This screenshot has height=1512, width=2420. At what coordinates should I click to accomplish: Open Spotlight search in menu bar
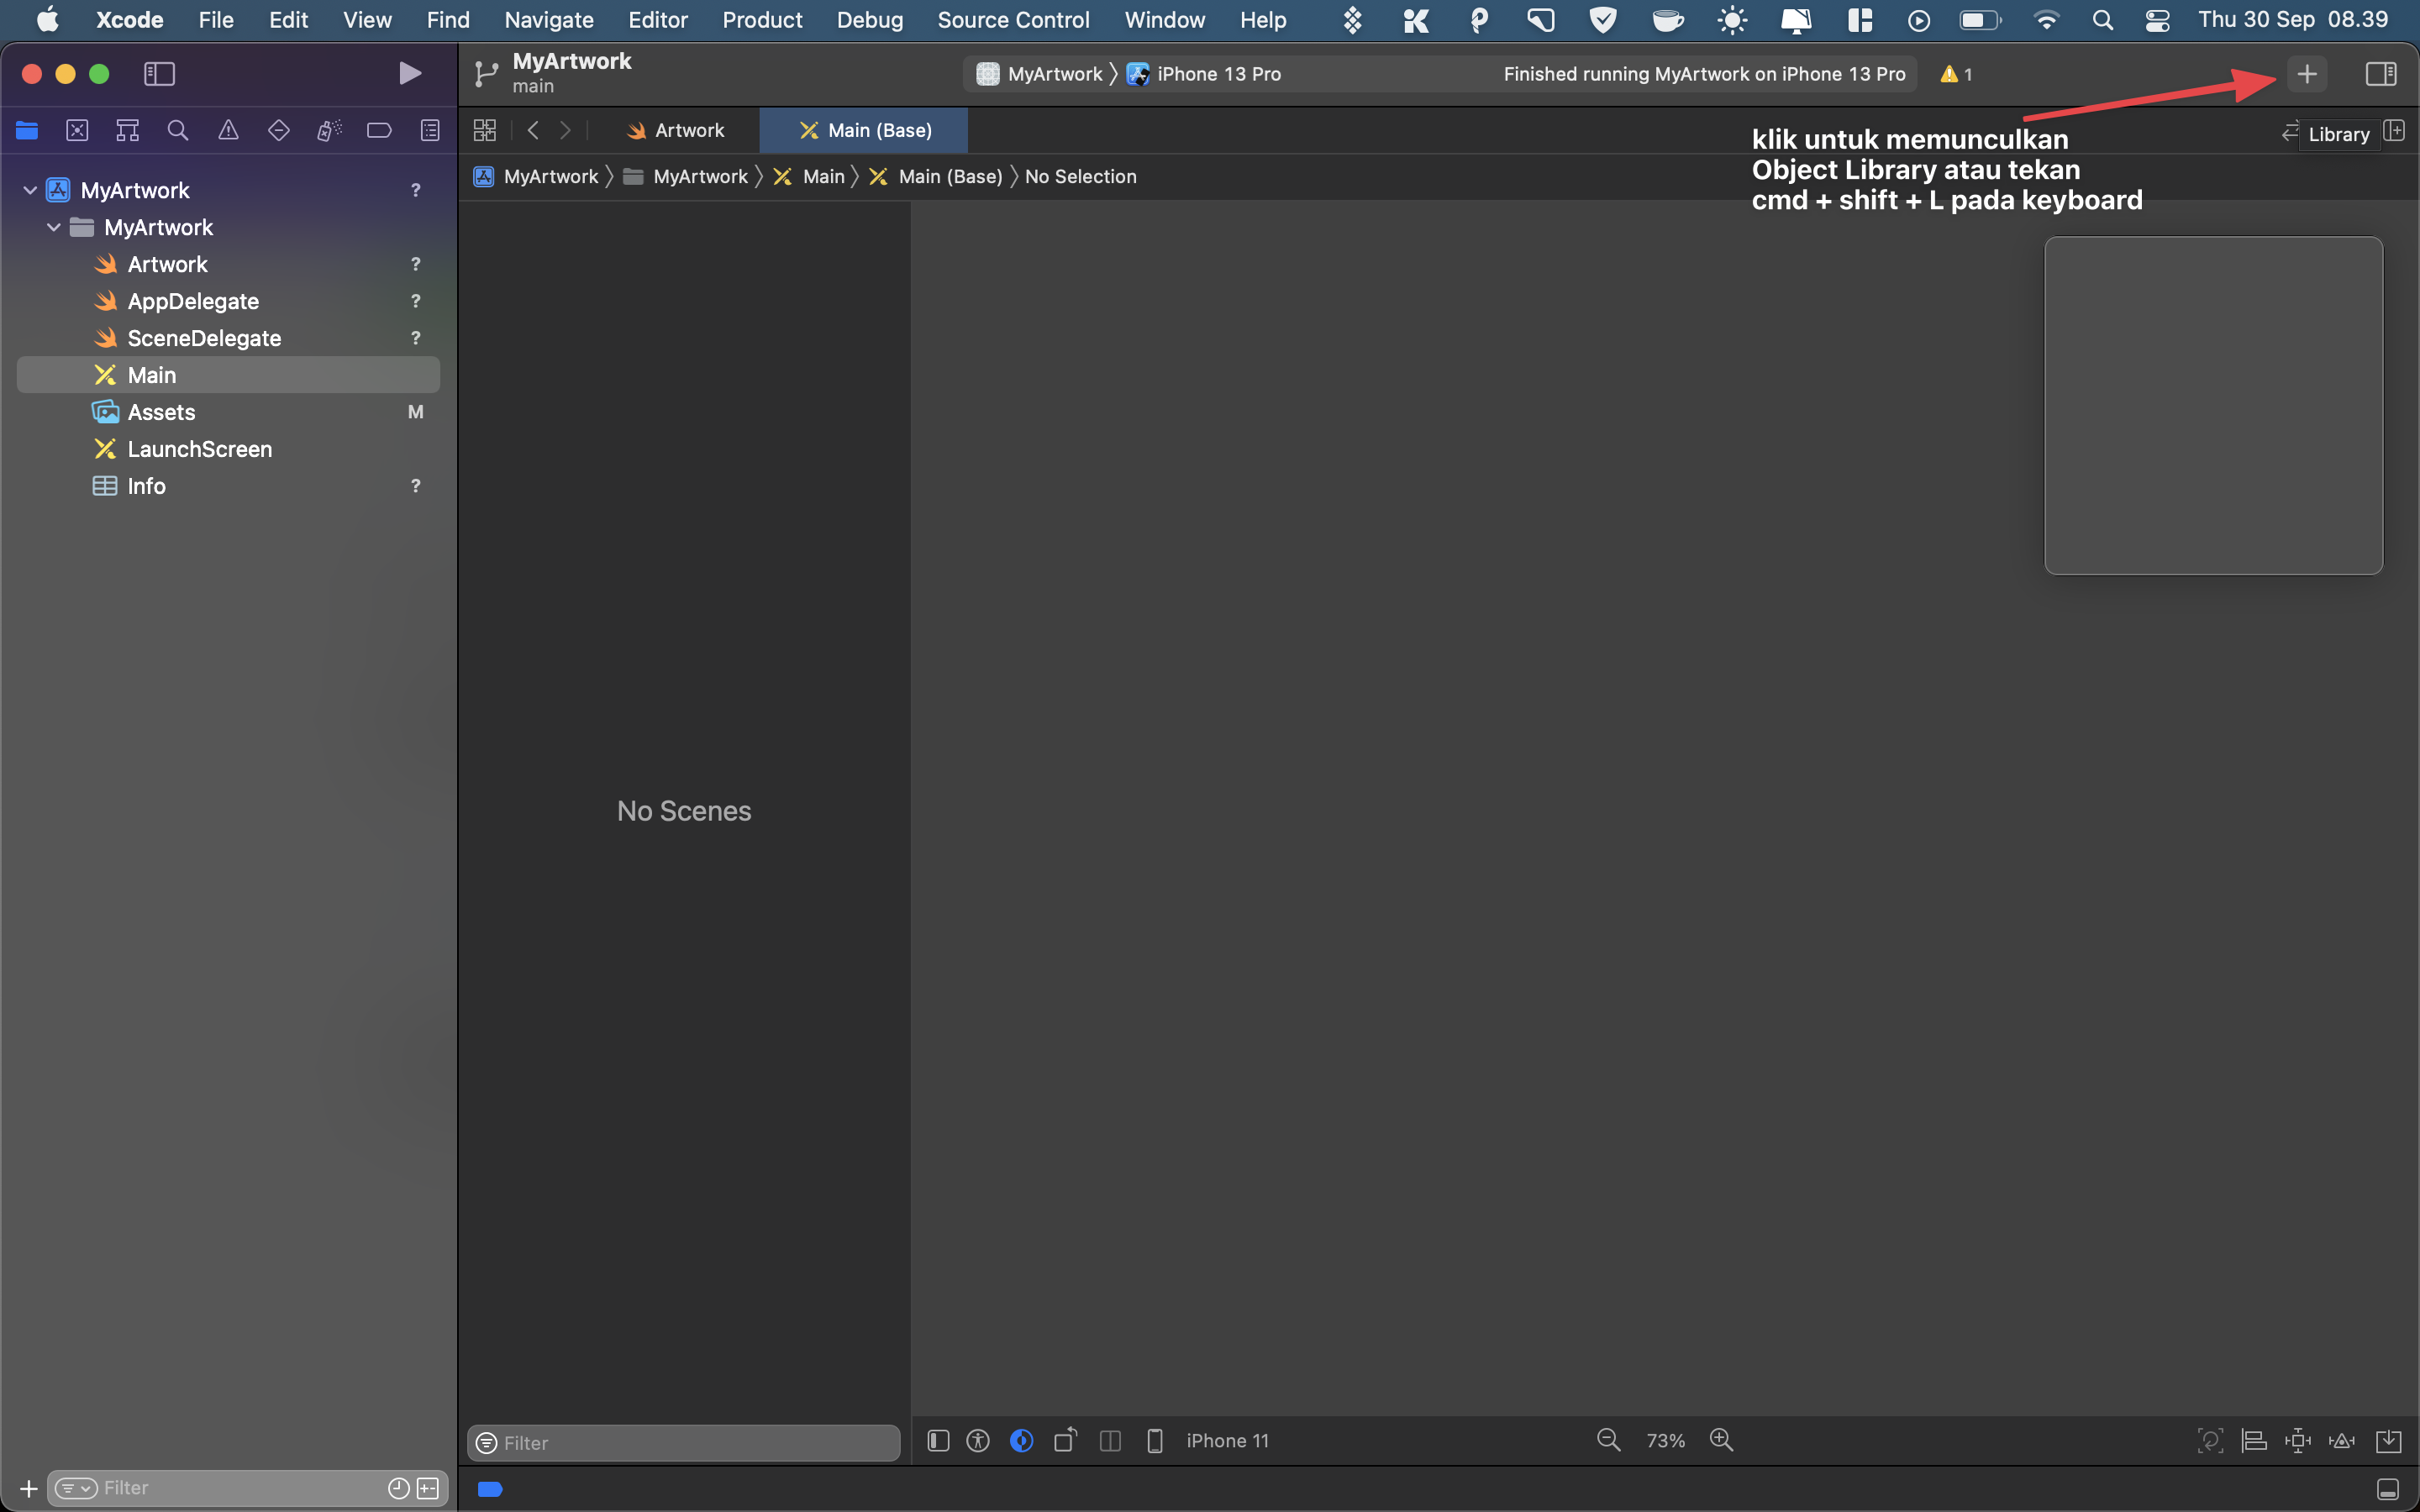[x=2102, y=20]
